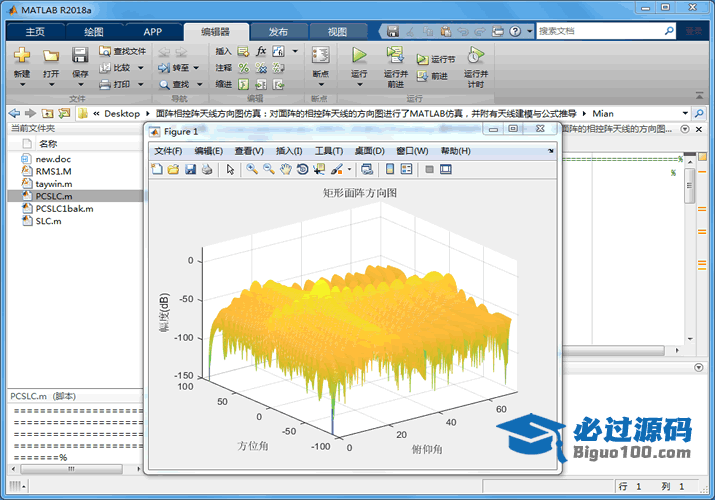This screenshot has height=500, width=715.
Task: Select taywin.m in file list
Action: [x=76, y=184]
